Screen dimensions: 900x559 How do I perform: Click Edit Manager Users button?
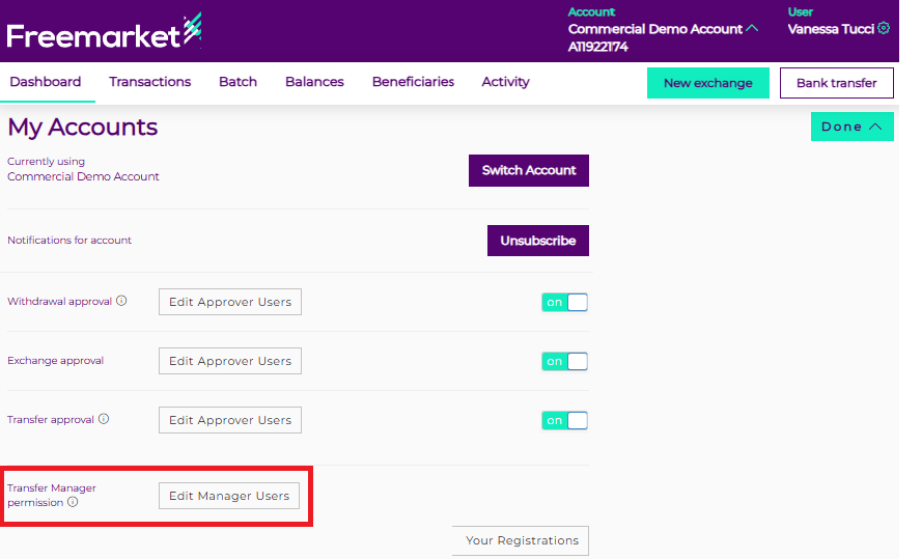tap(229, 496)
